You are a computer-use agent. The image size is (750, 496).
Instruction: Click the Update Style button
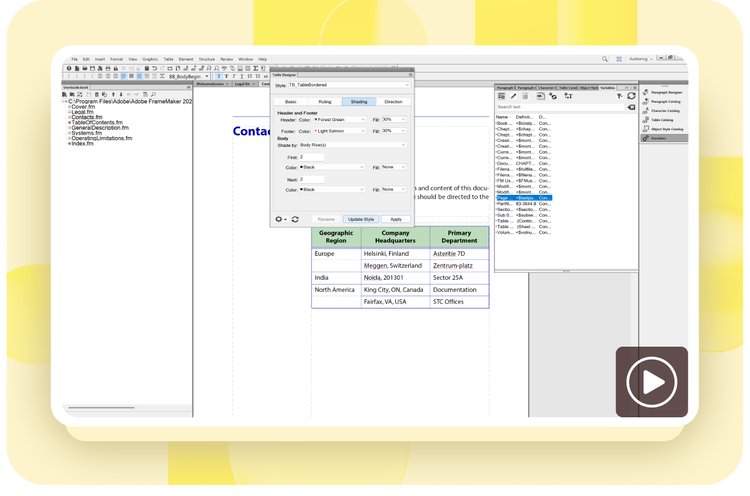point(361,219)
